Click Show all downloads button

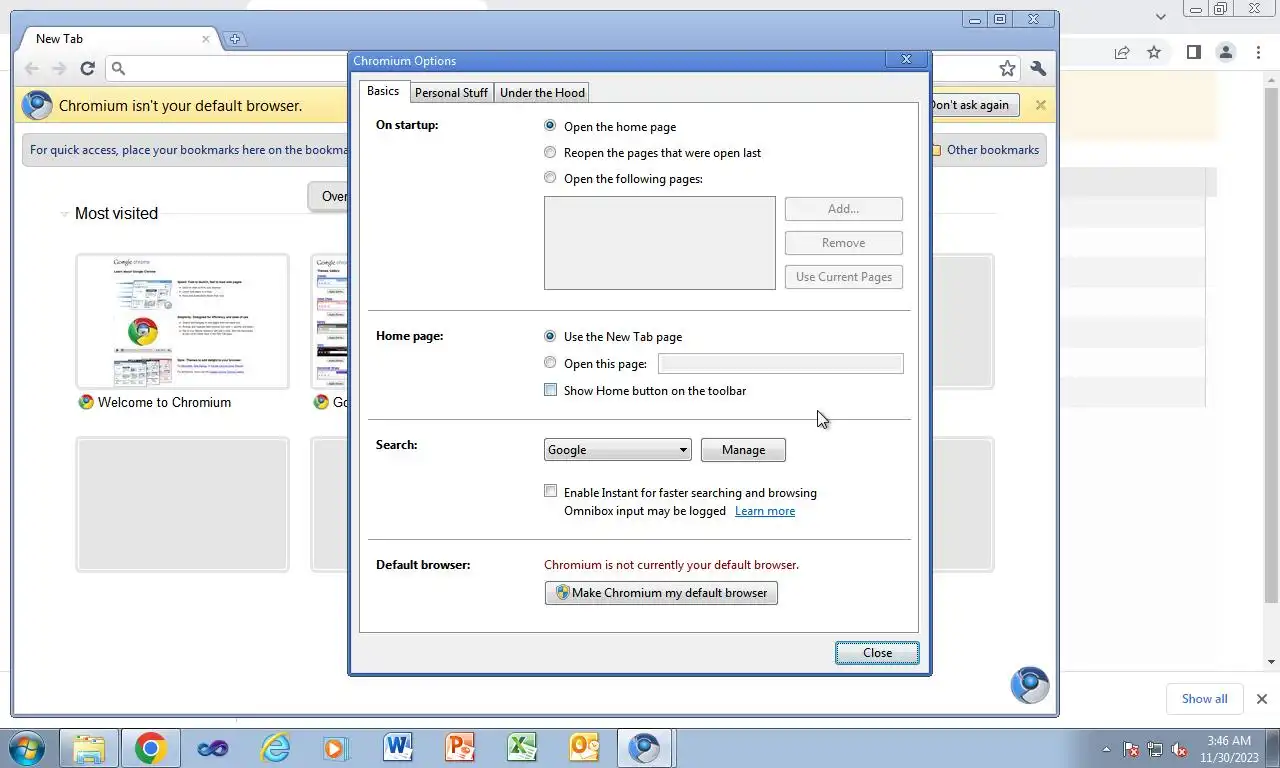(x=1204, y=699)
